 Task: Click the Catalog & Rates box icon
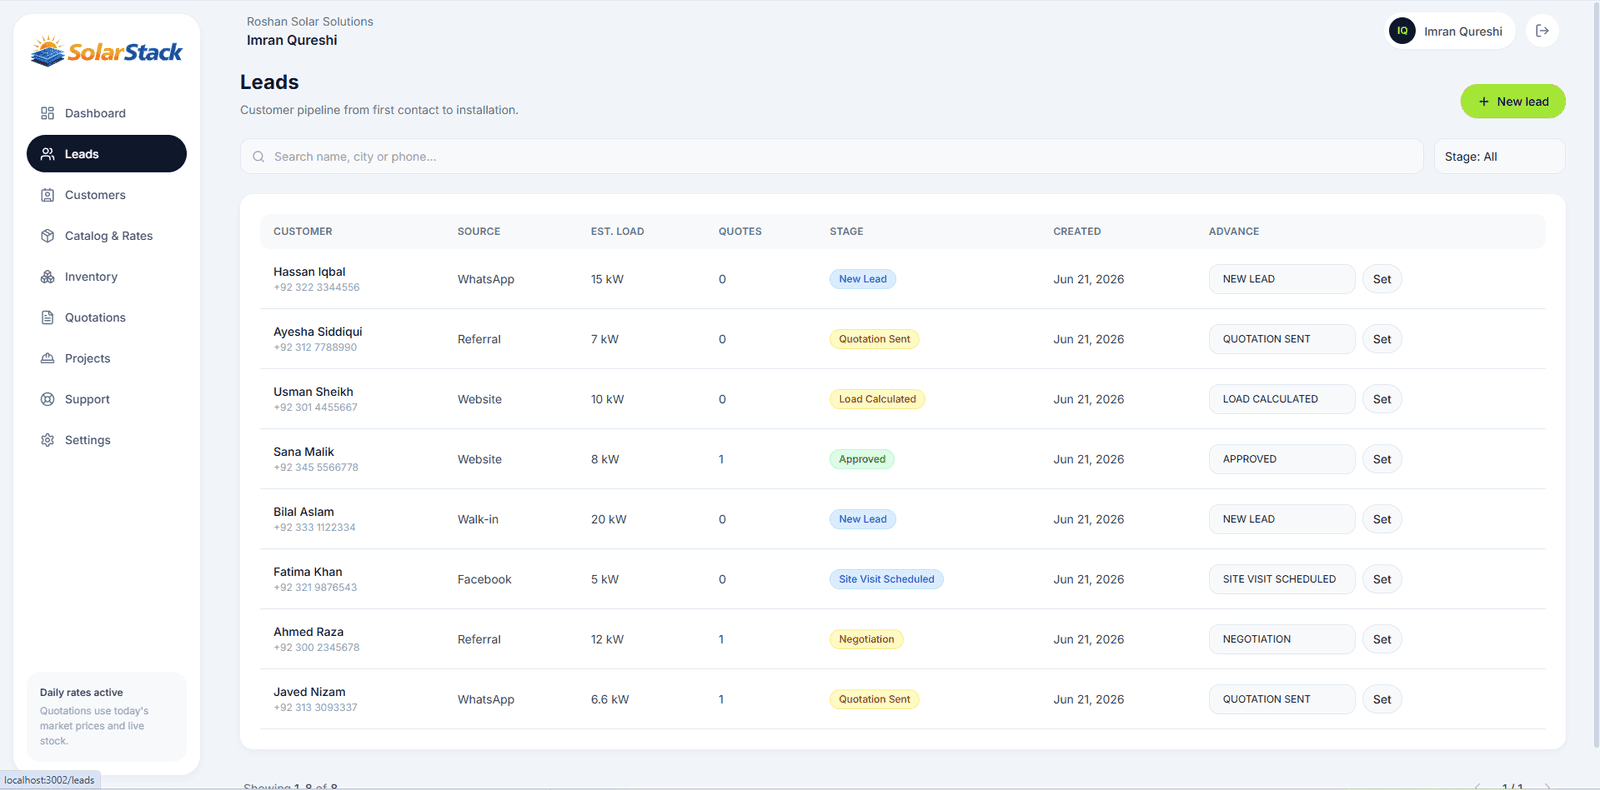[x=47, y=236]
